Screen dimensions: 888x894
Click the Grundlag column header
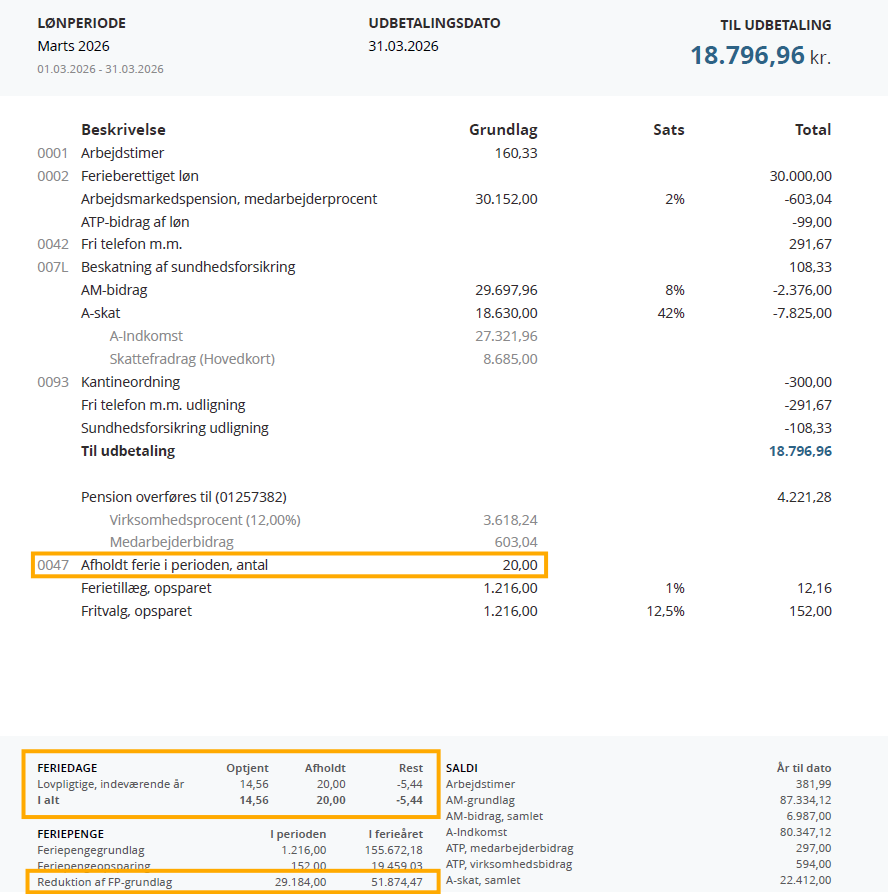(x=503, y=130)
